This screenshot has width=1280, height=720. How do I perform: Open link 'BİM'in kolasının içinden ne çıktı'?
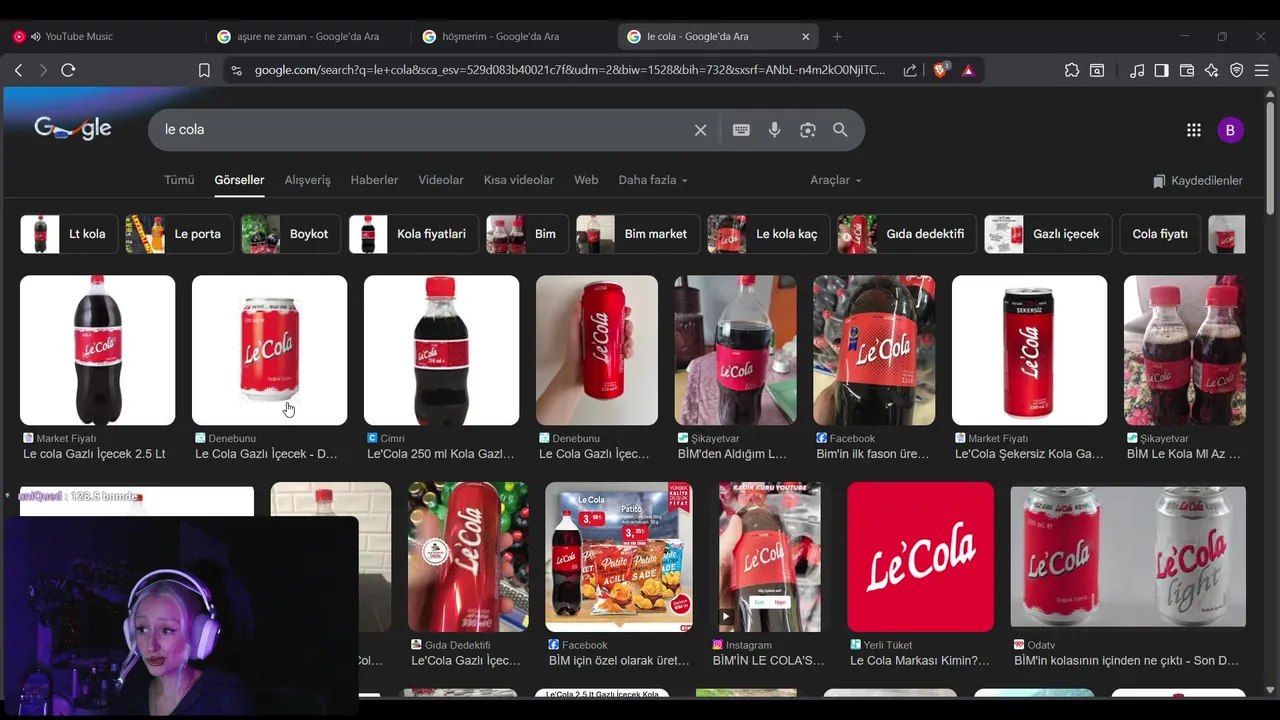pos(1126,661)
